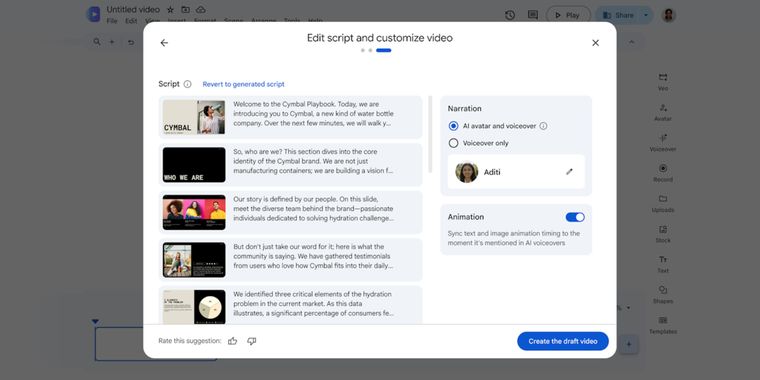Screen dimensions: 760x380
Task: Edit script text starting 'Welcome to the Cymbal Playbook'
Action: (x=313, y=114)
